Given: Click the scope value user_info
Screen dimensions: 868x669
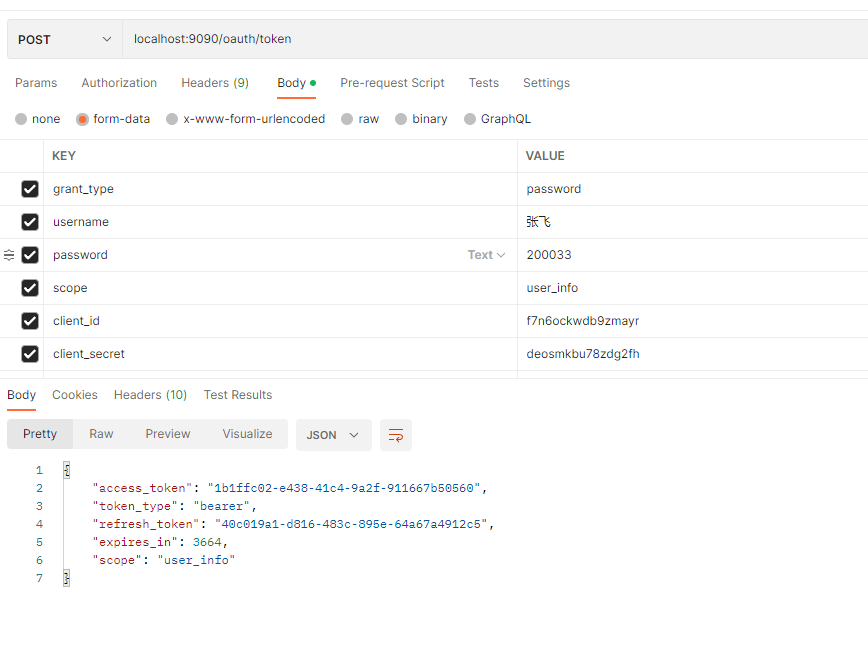Looking at the screenshot, I should click(693, 288).
